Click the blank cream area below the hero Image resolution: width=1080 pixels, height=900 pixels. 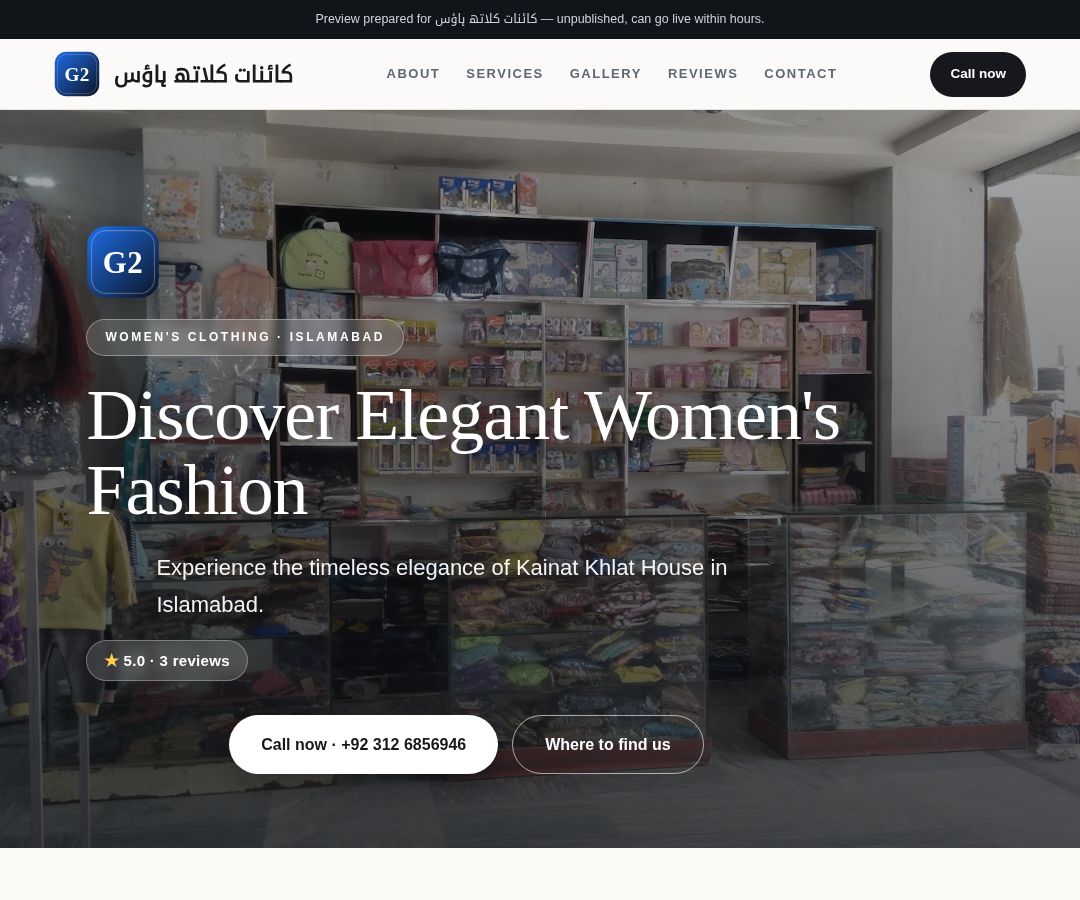(x=540, y=874)
